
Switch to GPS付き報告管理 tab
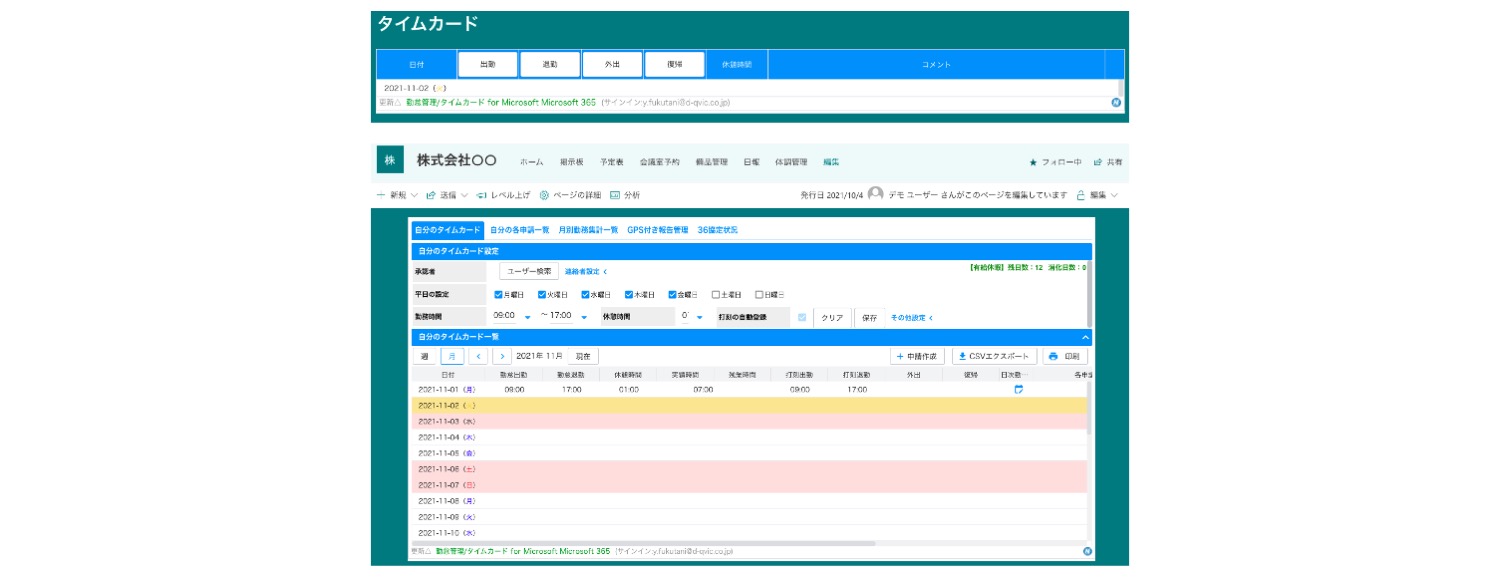coord(658,230)
